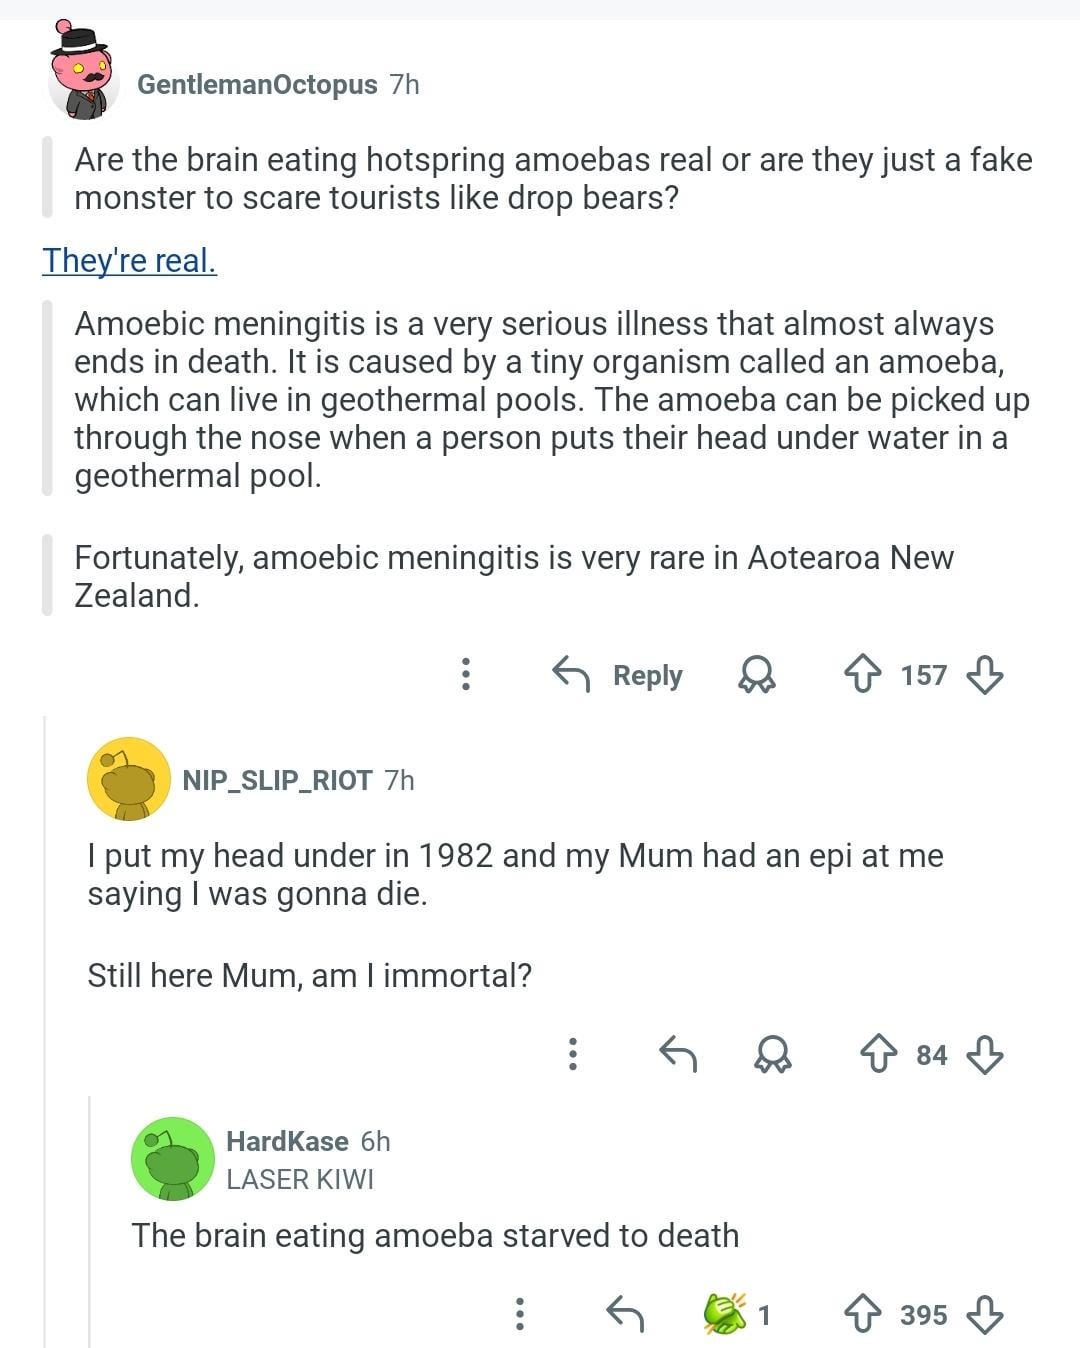
Task: Open three-dot menu on HardKase's comment
Action: tap(519, 1313)
